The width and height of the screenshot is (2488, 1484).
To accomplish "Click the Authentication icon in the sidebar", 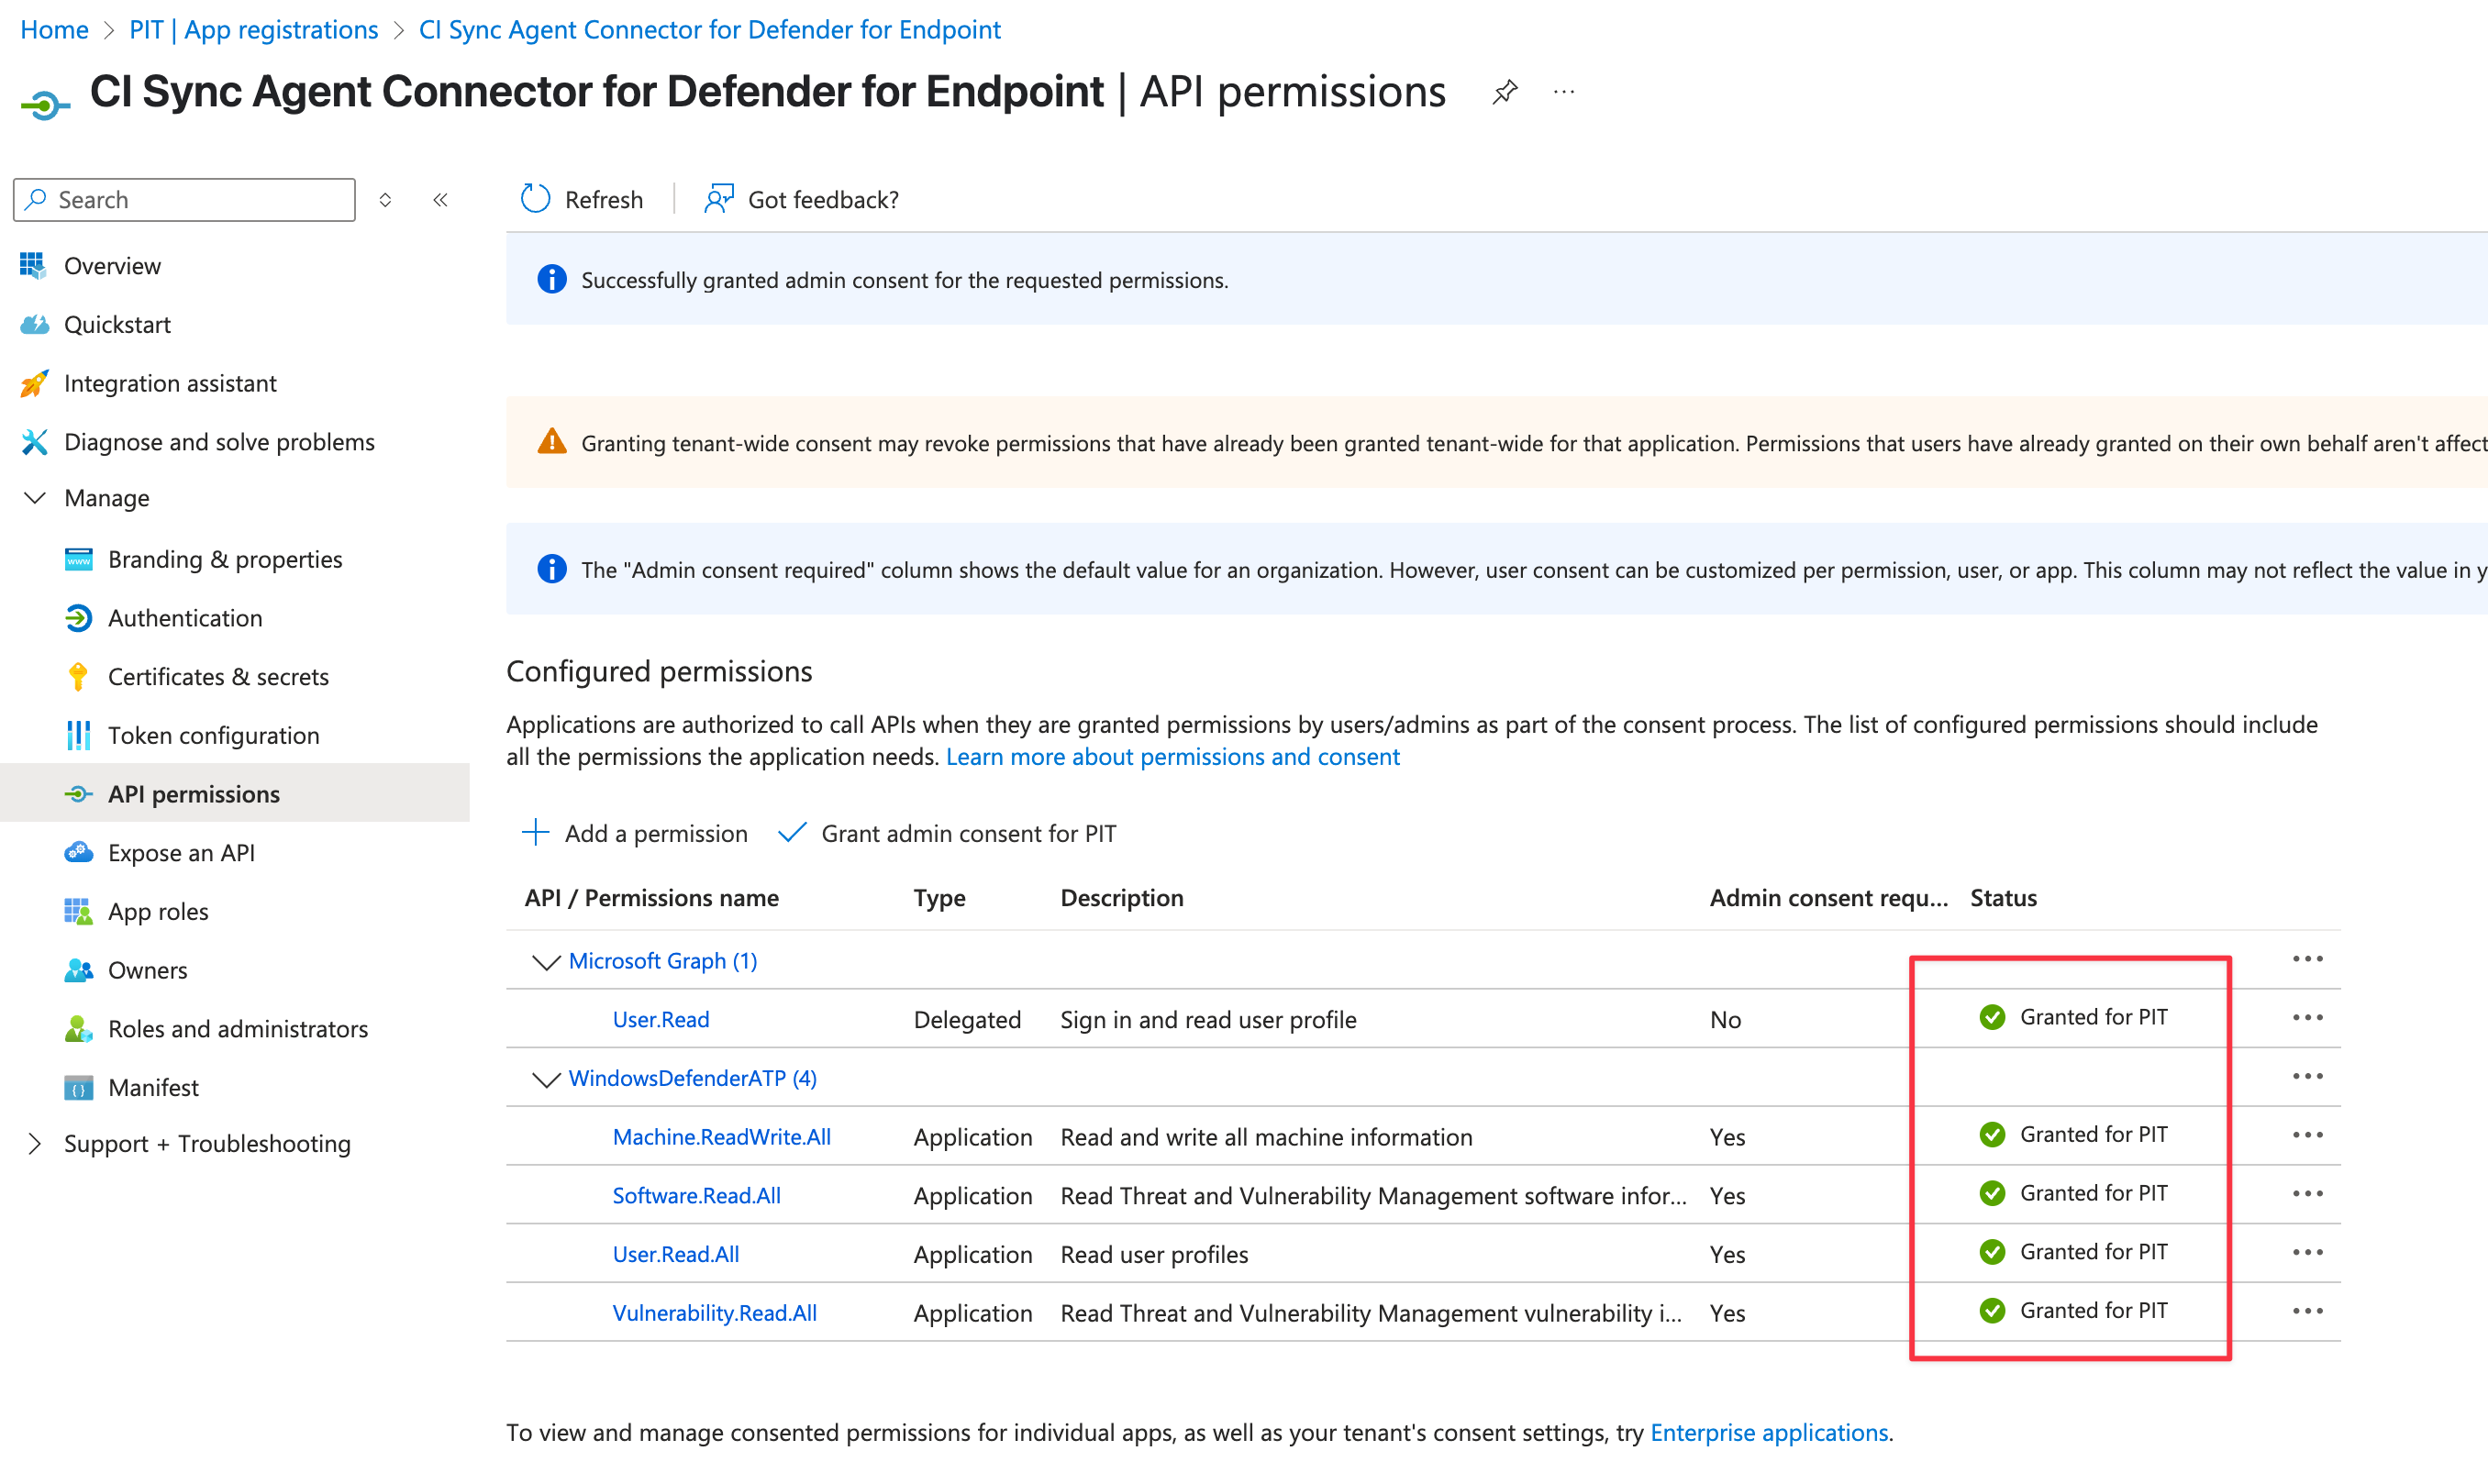I will (78, 618).
